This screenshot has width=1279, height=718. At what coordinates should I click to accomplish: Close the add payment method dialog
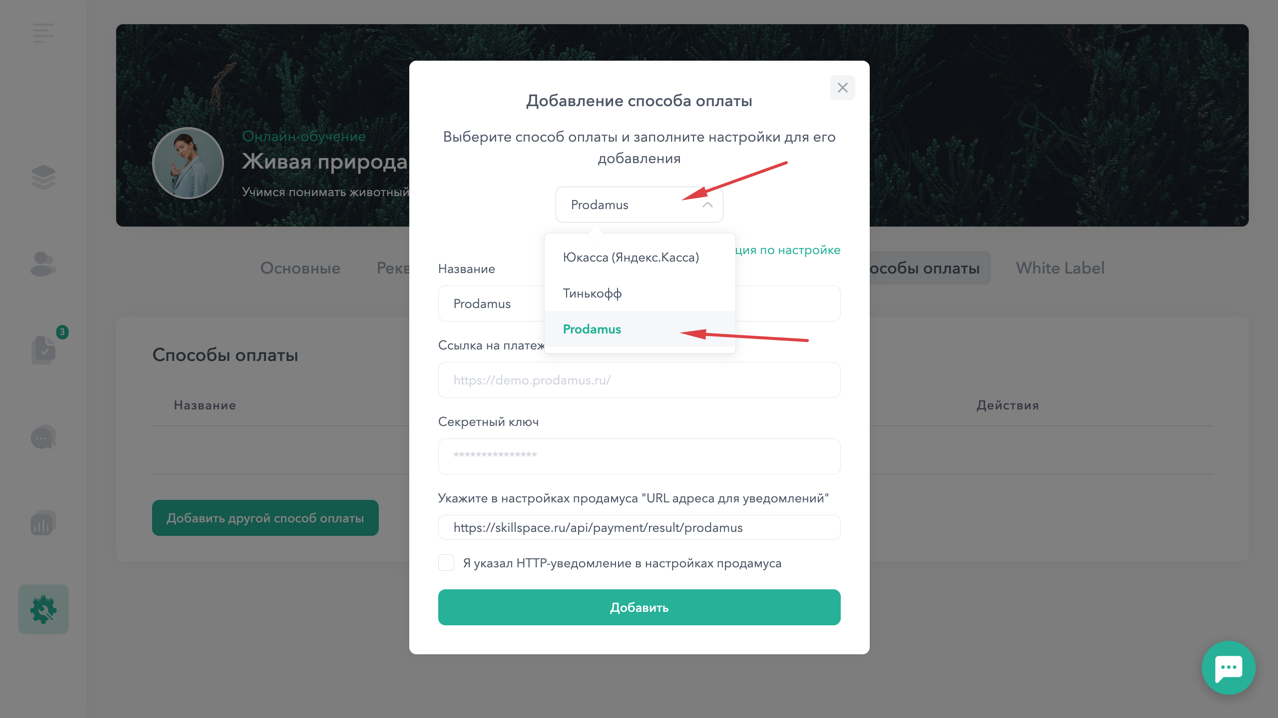(842, 88)
